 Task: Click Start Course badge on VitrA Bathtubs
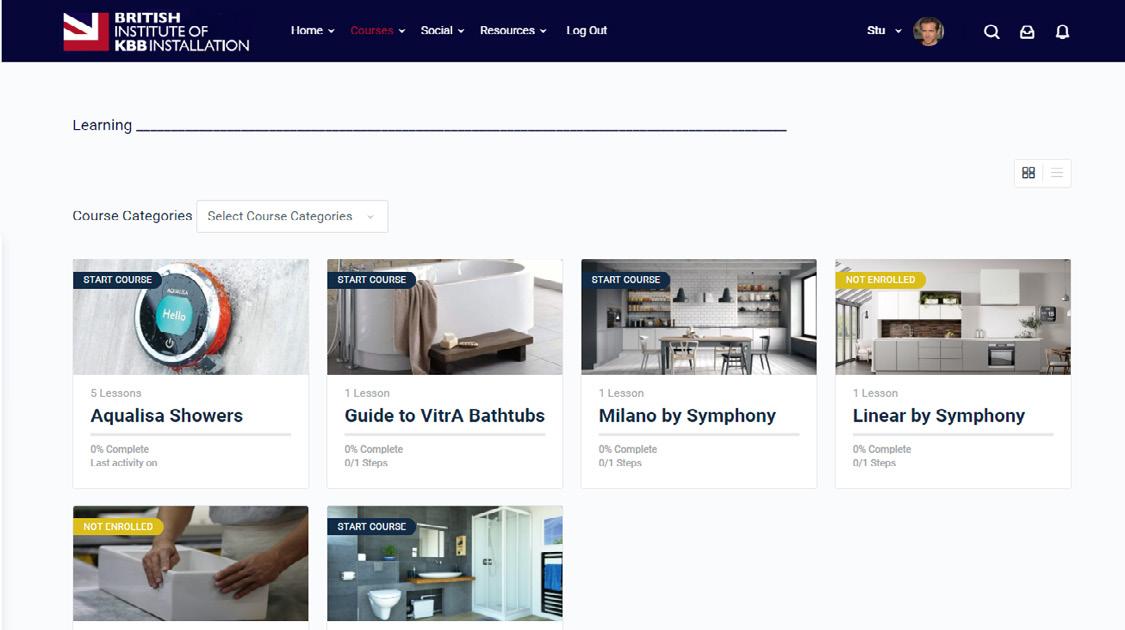(x=371, y=280)
